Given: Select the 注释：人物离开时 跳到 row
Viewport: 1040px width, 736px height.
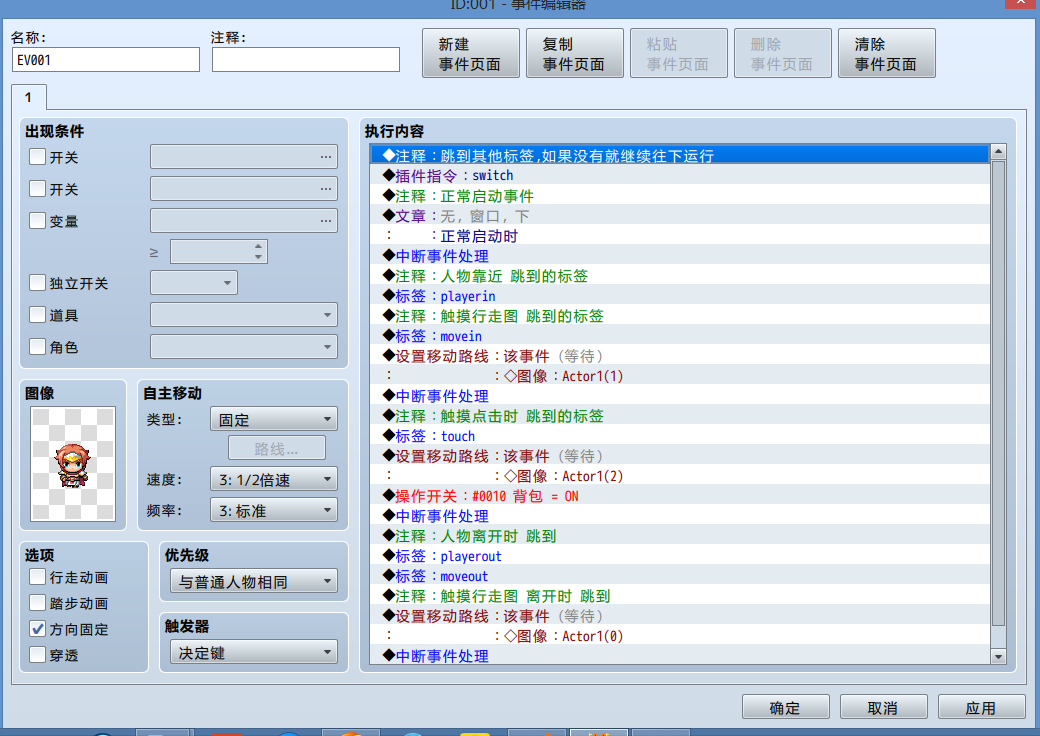Looking at the screenshot, I should click(680, 536).
